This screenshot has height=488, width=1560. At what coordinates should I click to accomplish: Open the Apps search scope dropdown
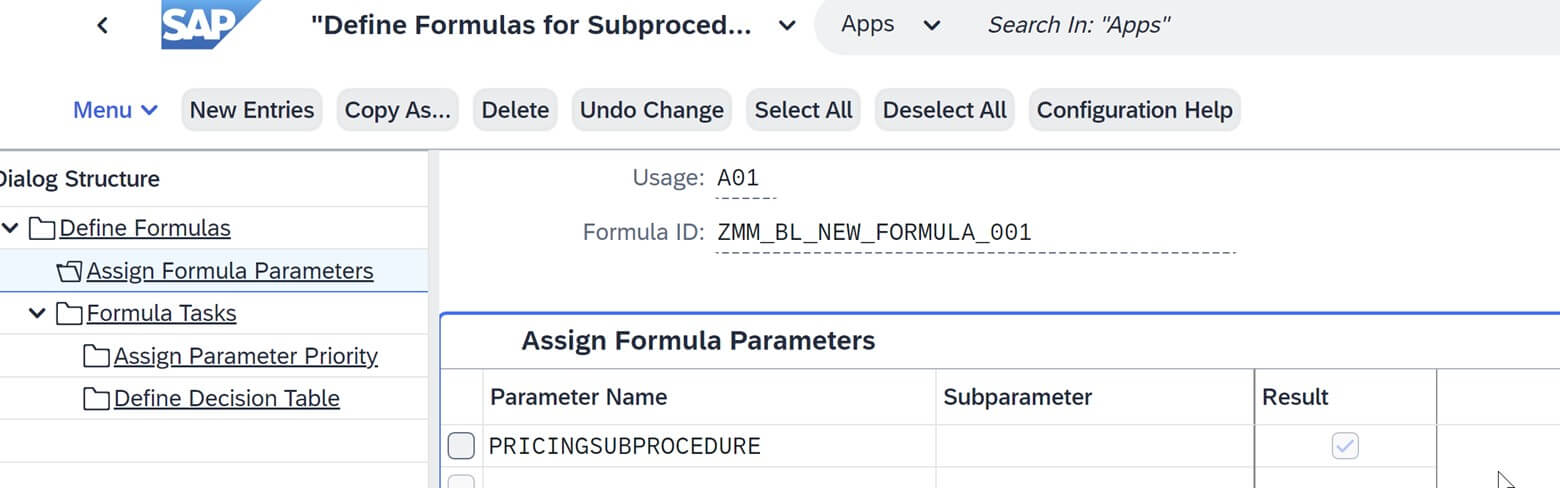coord(932,26)
